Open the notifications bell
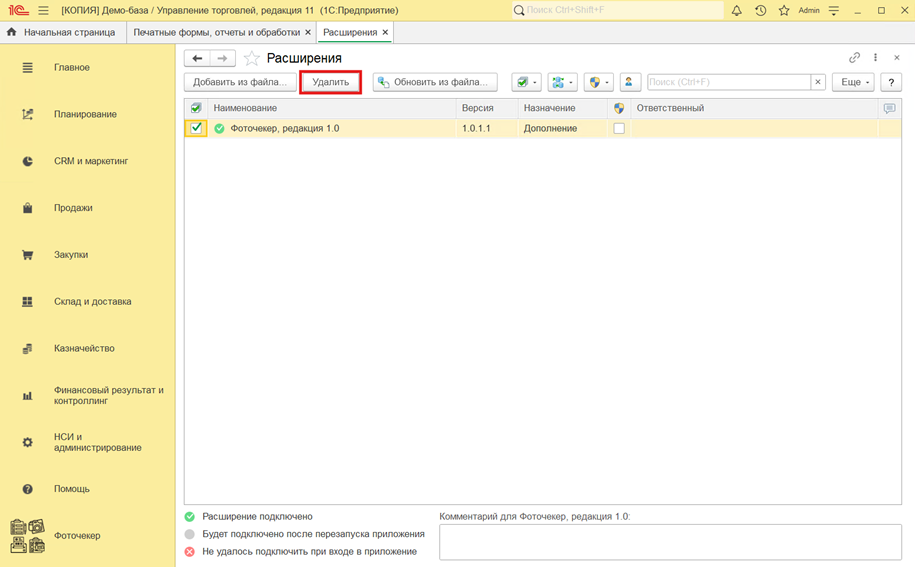 736,10
